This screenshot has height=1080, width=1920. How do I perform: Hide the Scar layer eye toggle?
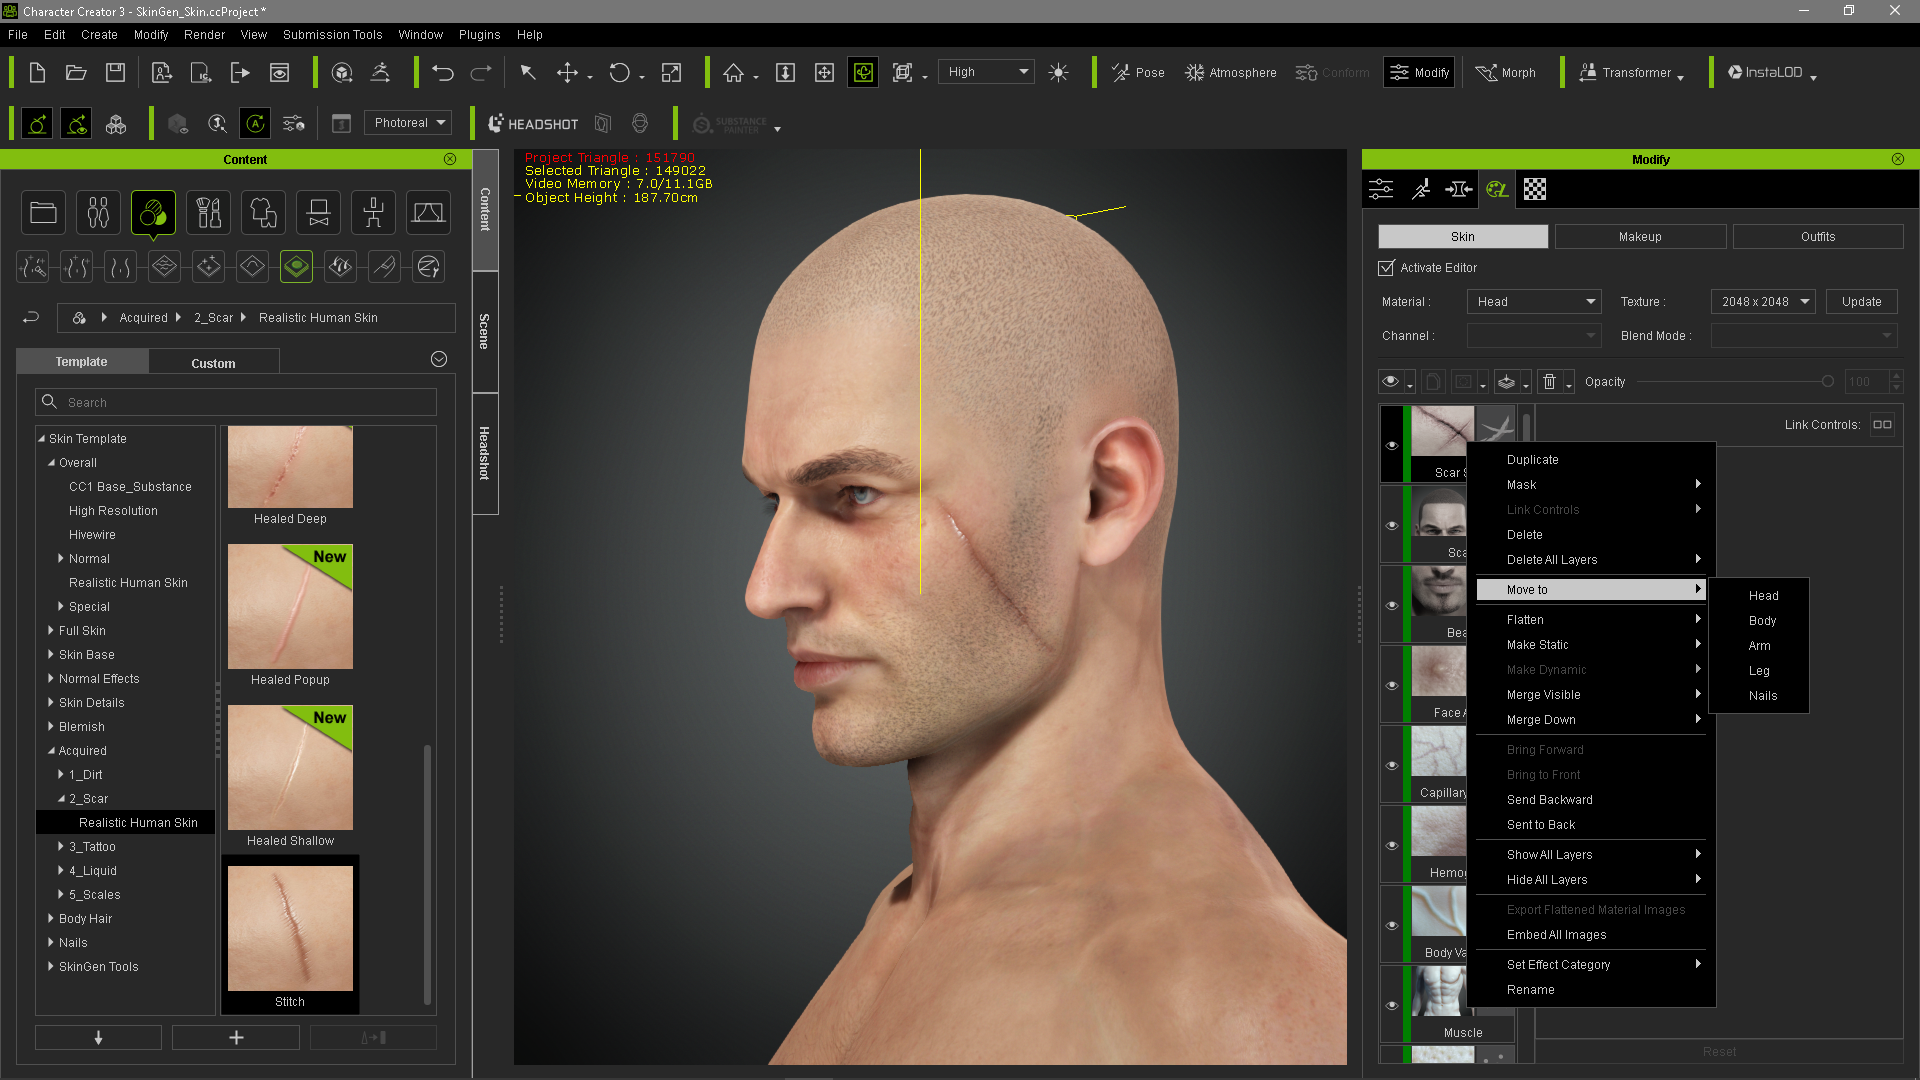coord(1392,445)
